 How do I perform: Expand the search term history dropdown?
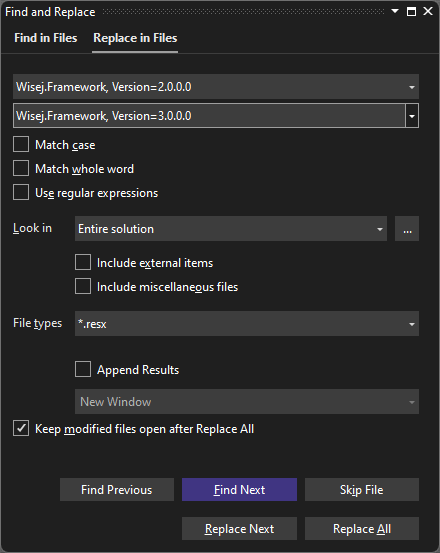point(411,87)
